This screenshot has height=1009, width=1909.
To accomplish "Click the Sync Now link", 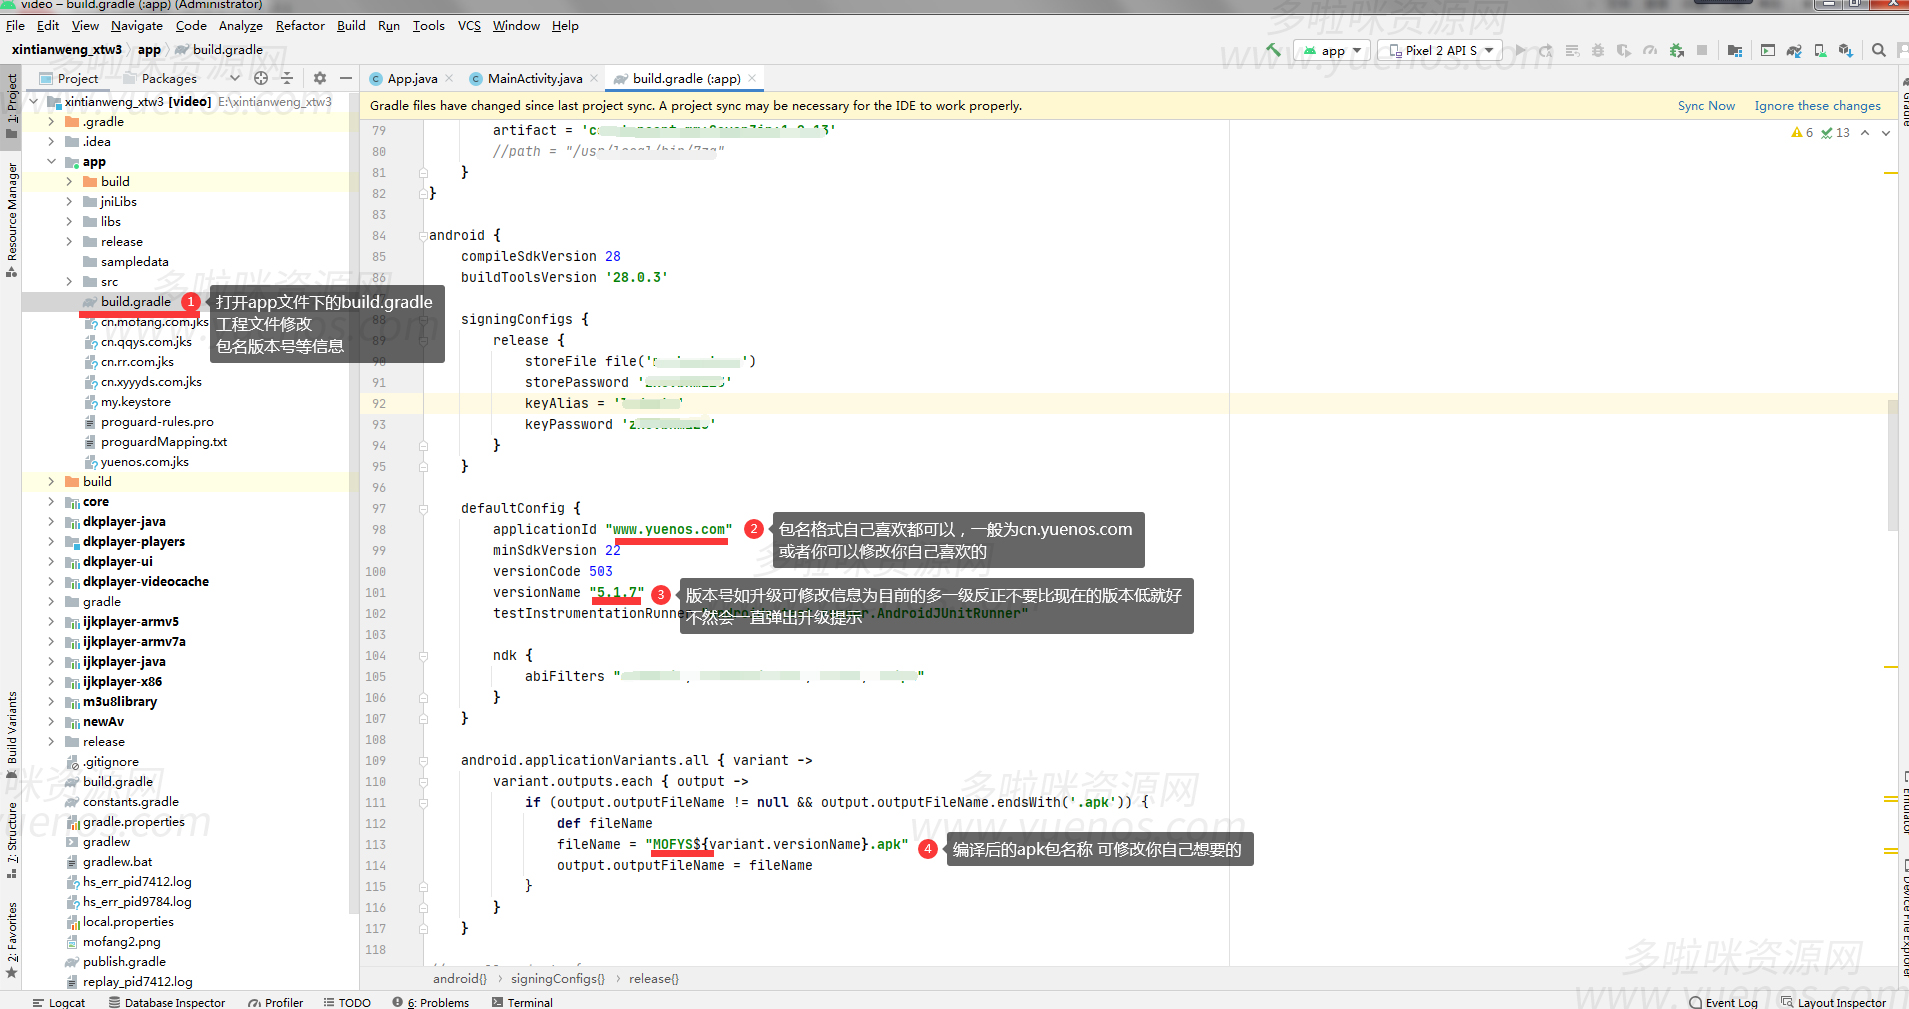I will 1706,106.
